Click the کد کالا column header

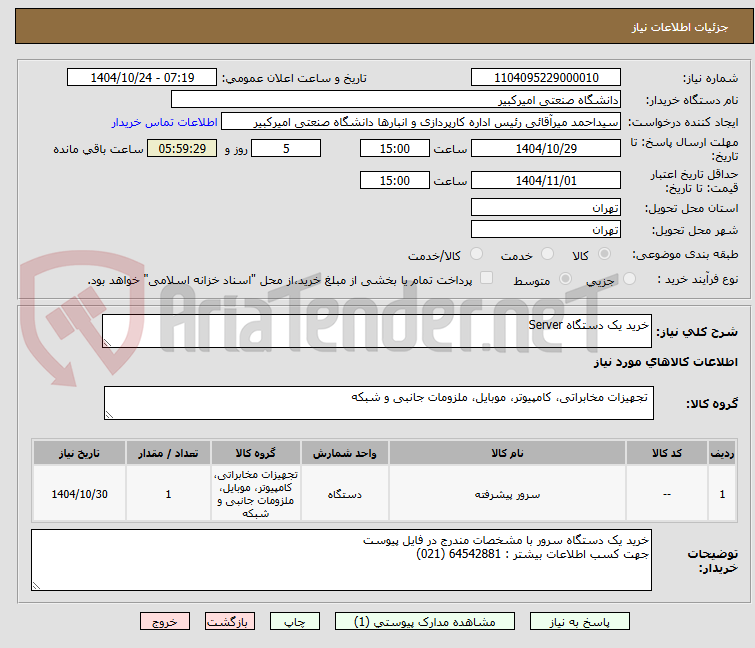666,453
